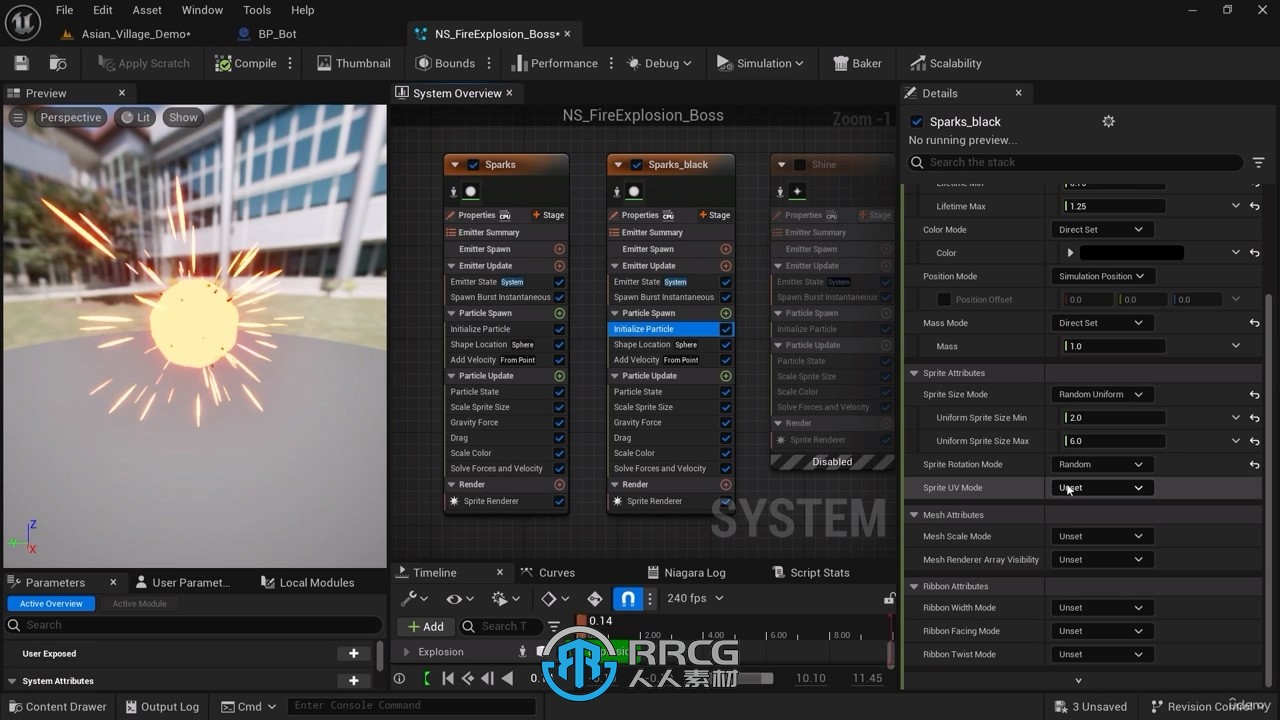Reset Sprite Size Mode to default arrow
1280x720 pixels.
(1255, 394)
